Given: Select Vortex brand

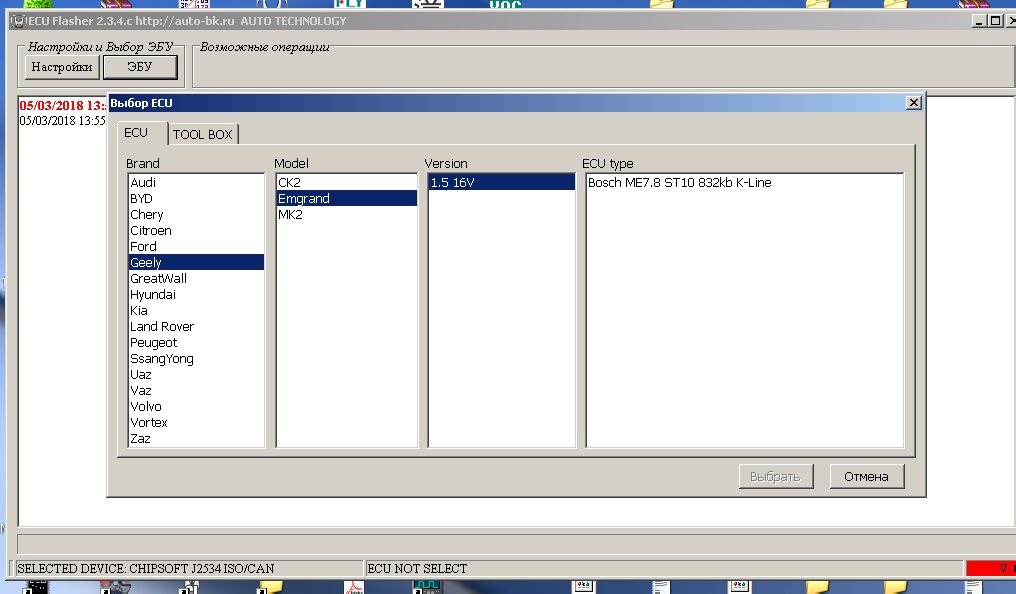Looking at the screenshot, I should [x=196, y=422].
